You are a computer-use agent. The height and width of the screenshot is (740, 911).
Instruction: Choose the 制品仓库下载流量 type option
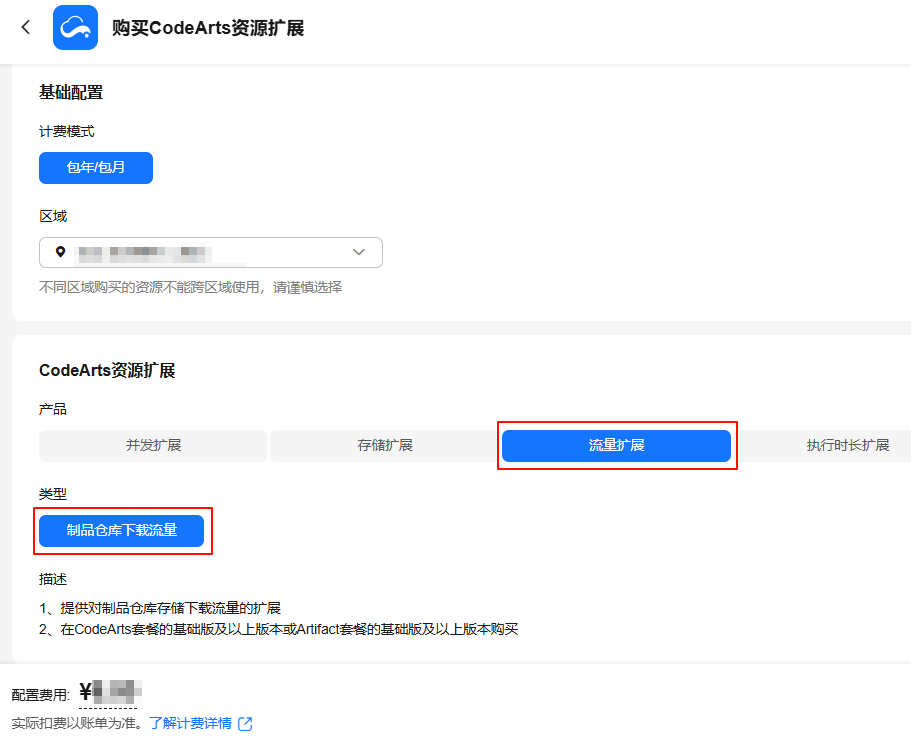(x=121, y=530)
